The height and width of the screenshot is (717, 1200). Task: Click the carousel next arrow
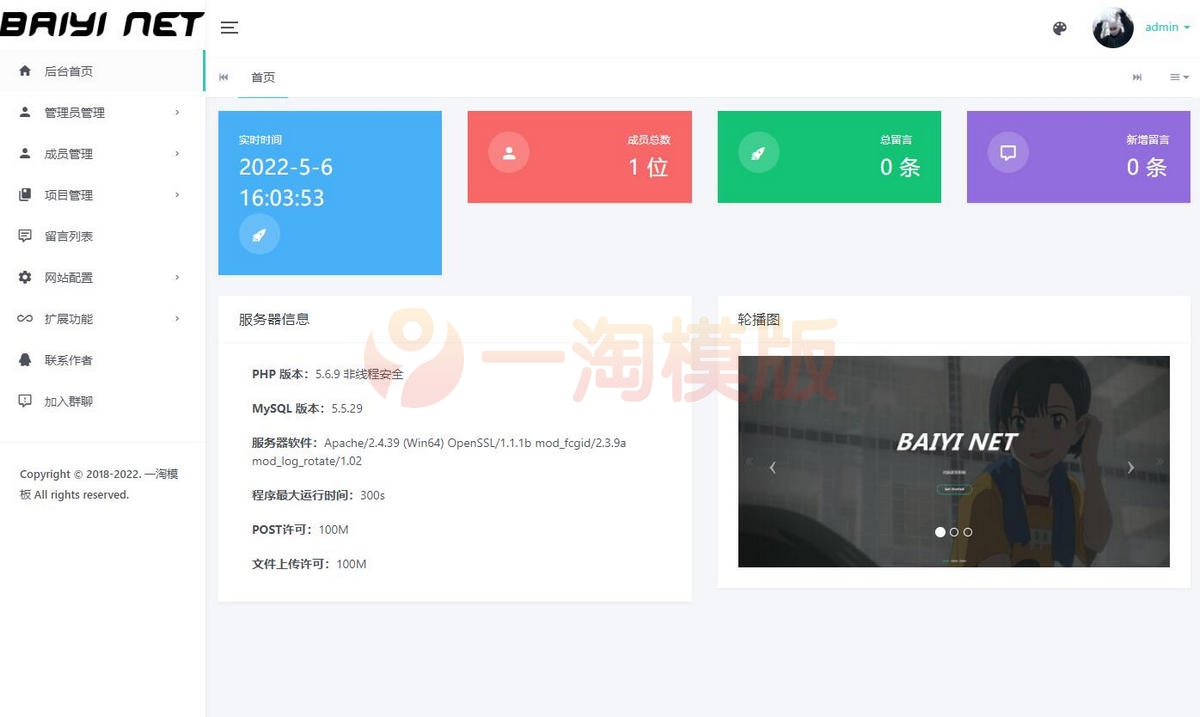1130,467
